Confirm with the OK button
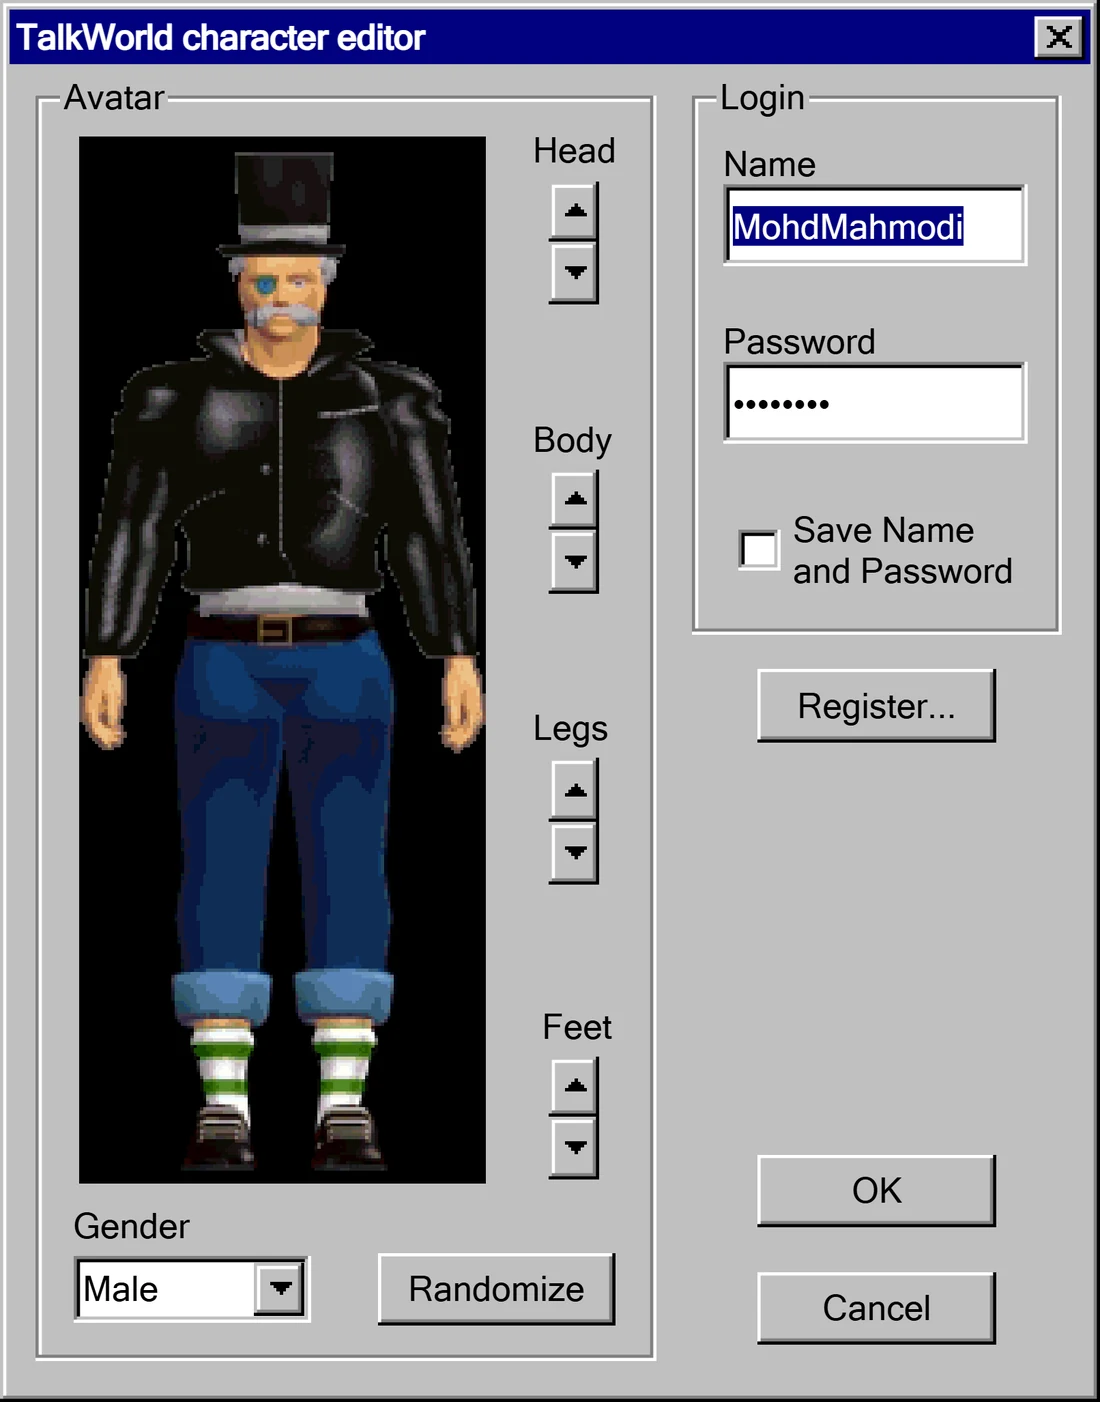Image resolution: width=1100 pixels, height=1402 pixels. (876, 1191)
